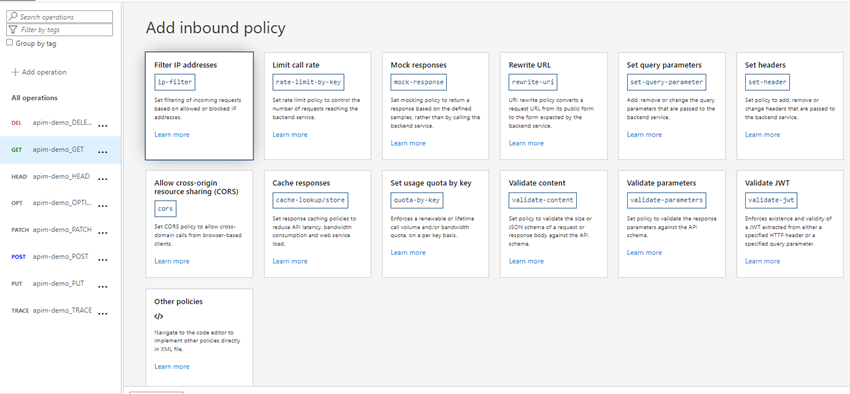Select the apim-demo_OPTIONS operation
850x394 pixels.
click(60, 203)
